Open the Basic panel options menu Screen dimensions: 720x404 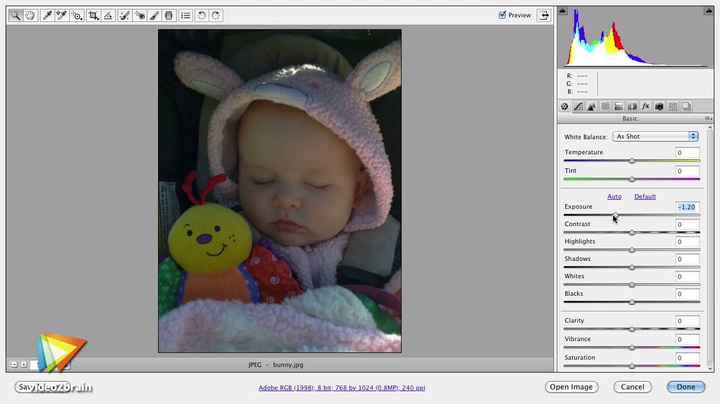708,119
